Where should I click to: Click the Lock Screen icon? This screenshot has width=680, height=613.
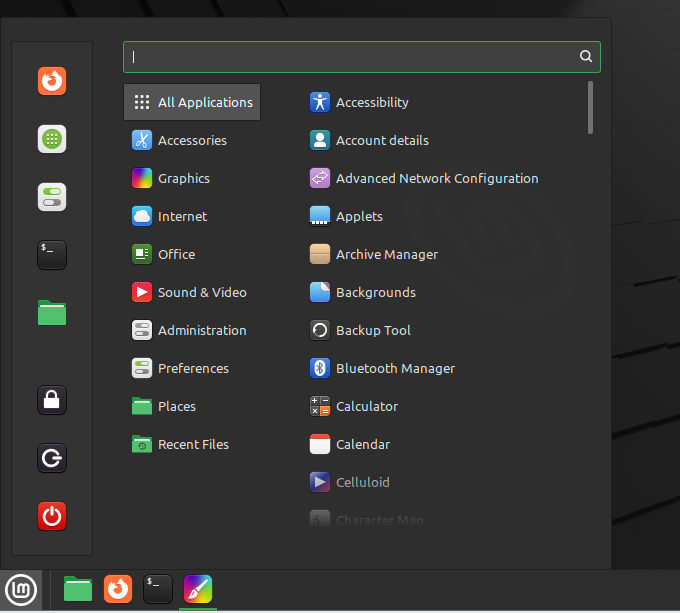(x=52, y=400)
